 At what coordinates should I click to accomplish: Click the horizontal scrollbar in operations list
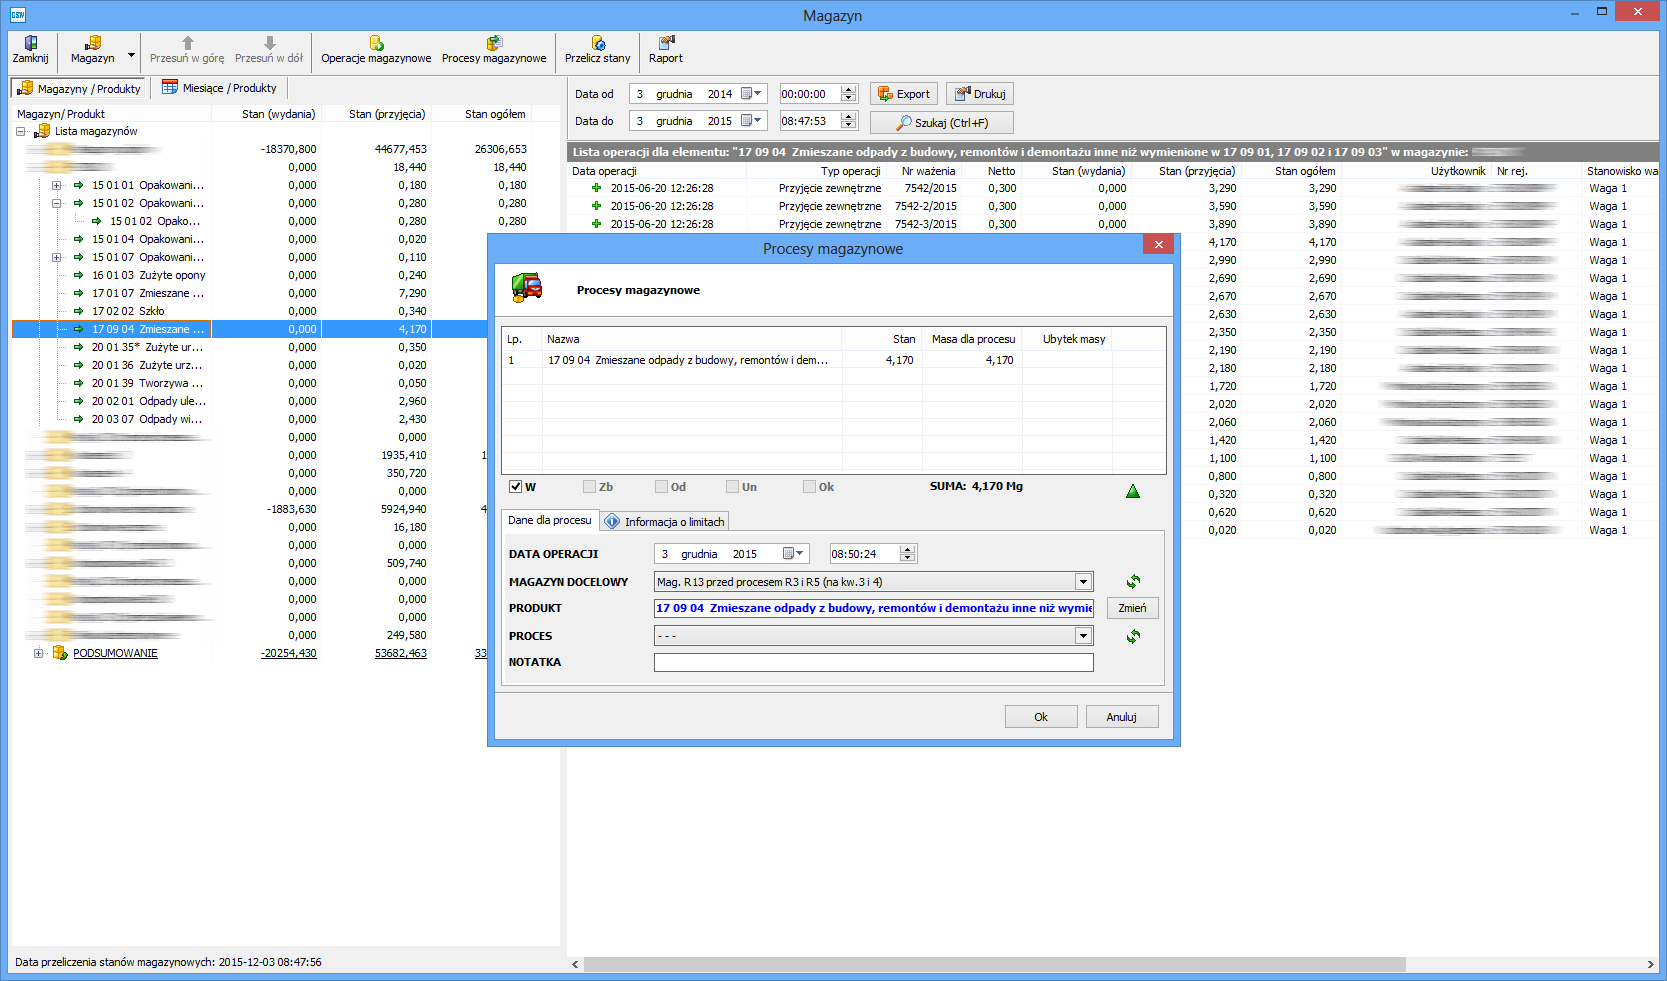click(994, 964)
